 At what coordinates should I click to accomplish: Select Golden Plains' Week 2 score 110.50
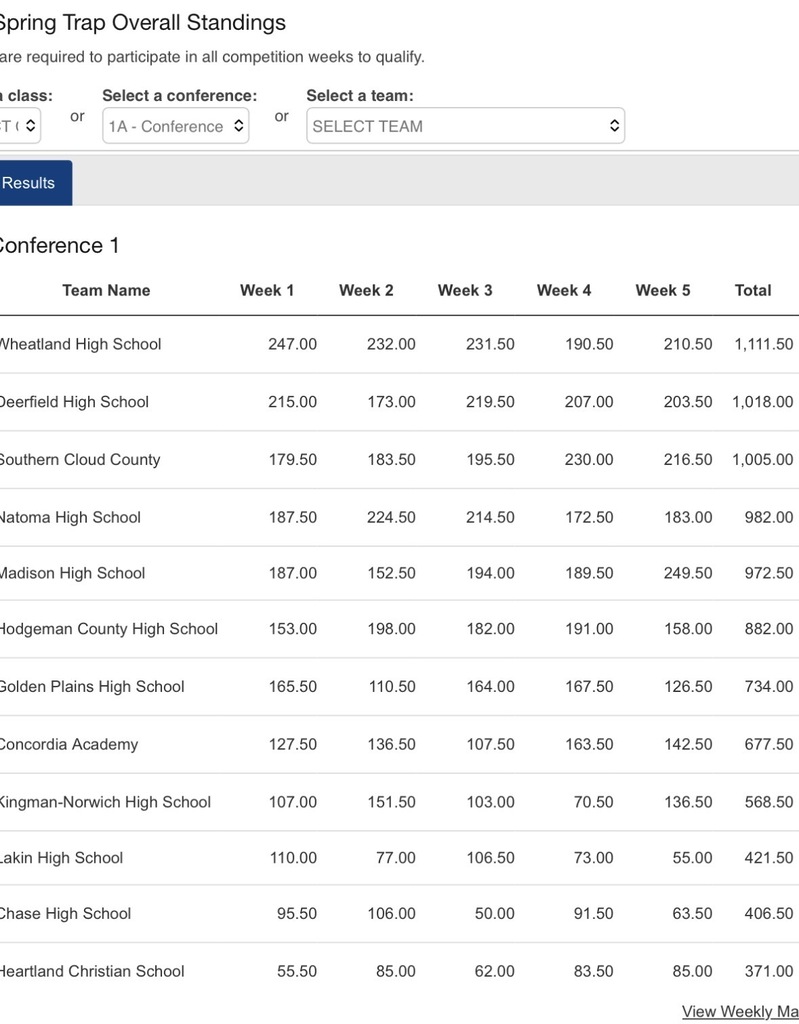(x=392, y=686)
